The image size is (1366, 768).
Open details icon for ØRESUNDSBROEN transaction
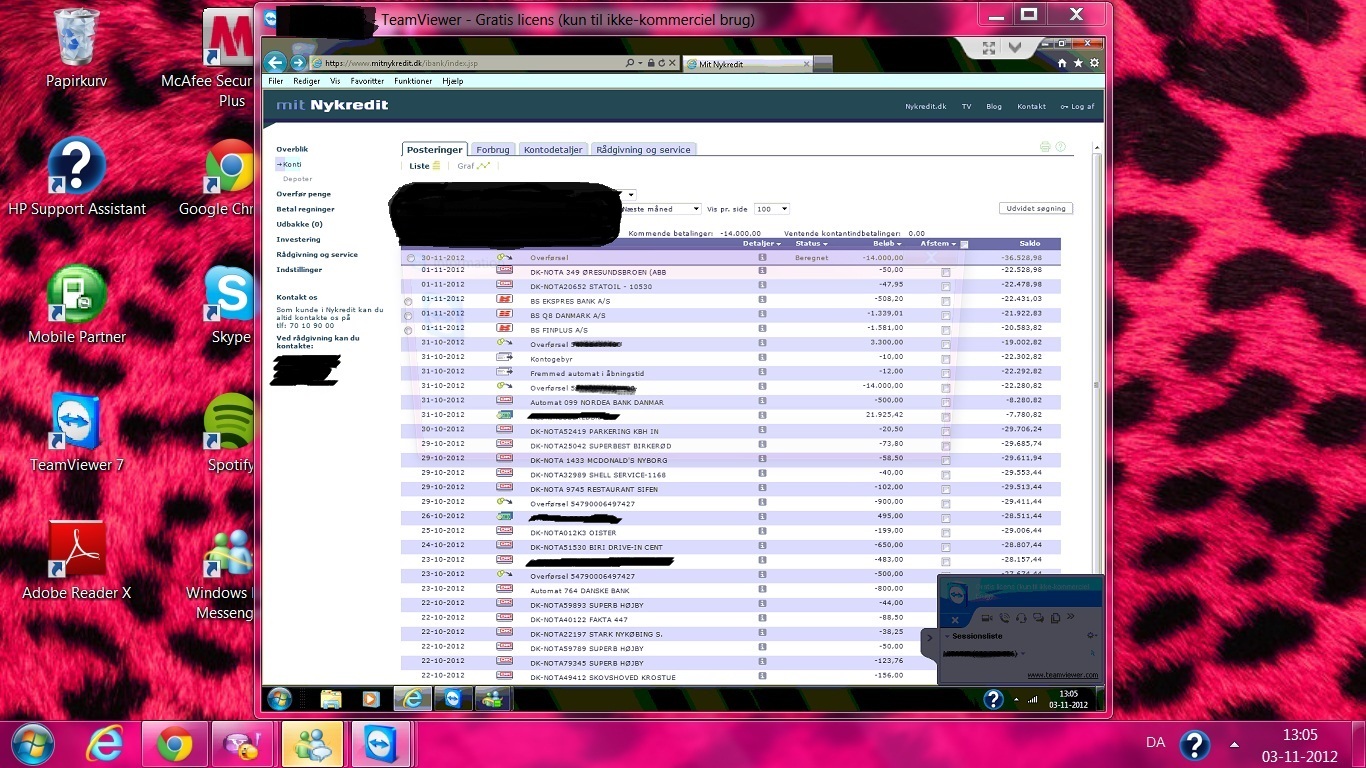[762, 270]
